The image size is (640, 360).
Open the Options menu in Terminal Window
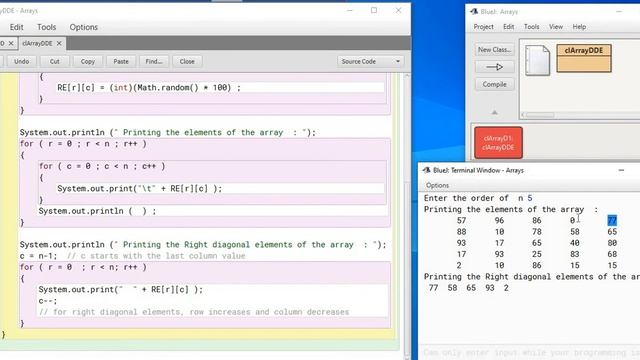[437, 185]
